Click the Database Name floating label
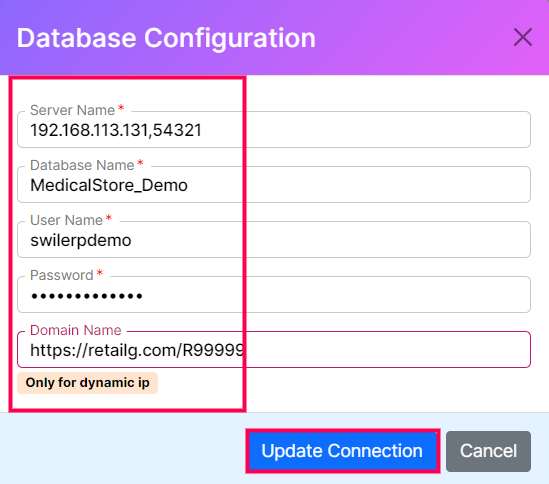 pos(82,165)
